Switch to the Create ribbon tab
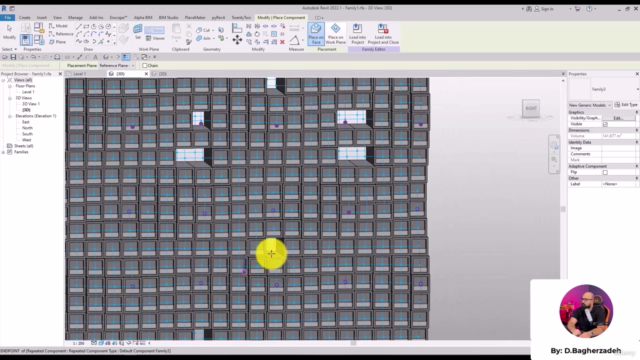640x360 pixels. pos(24,18)
